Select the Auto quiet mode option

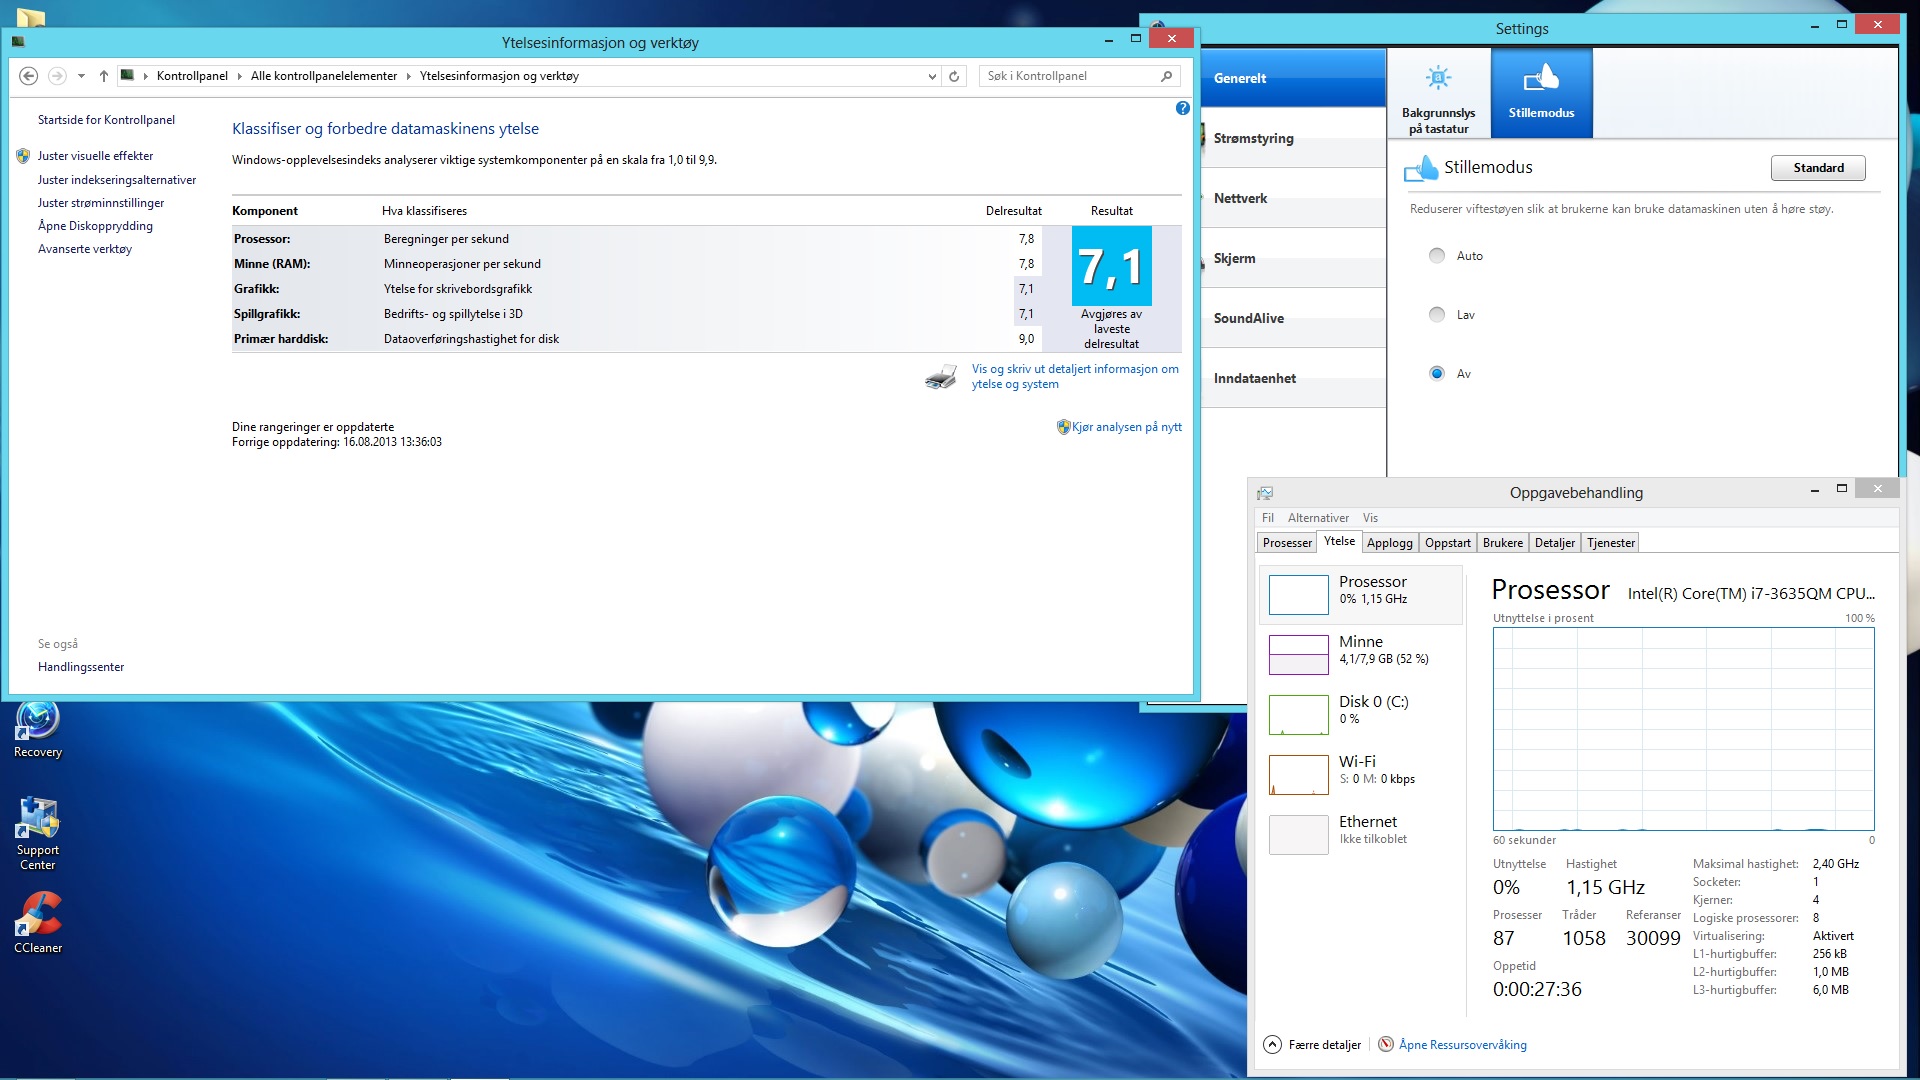click(x=1437, y=255)
